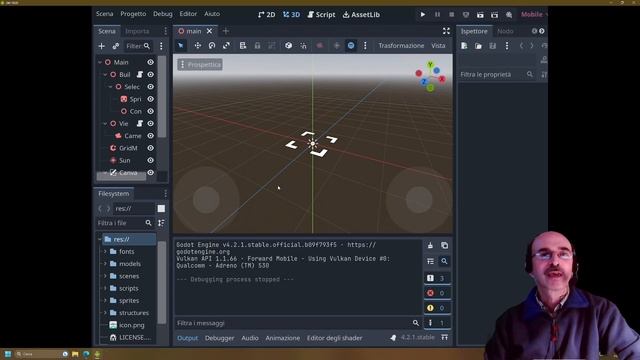Open the AssetLib workspace

click(x=361, y=15)
